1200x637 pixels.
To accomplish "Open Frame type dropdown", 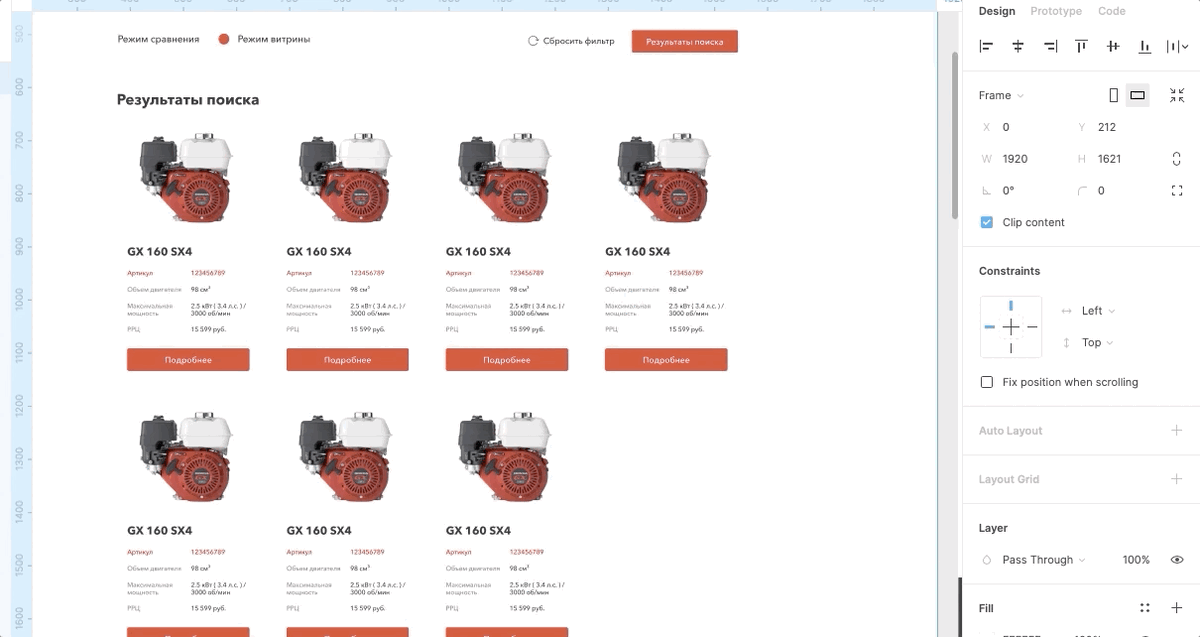I will click(x=1001, y=95).
